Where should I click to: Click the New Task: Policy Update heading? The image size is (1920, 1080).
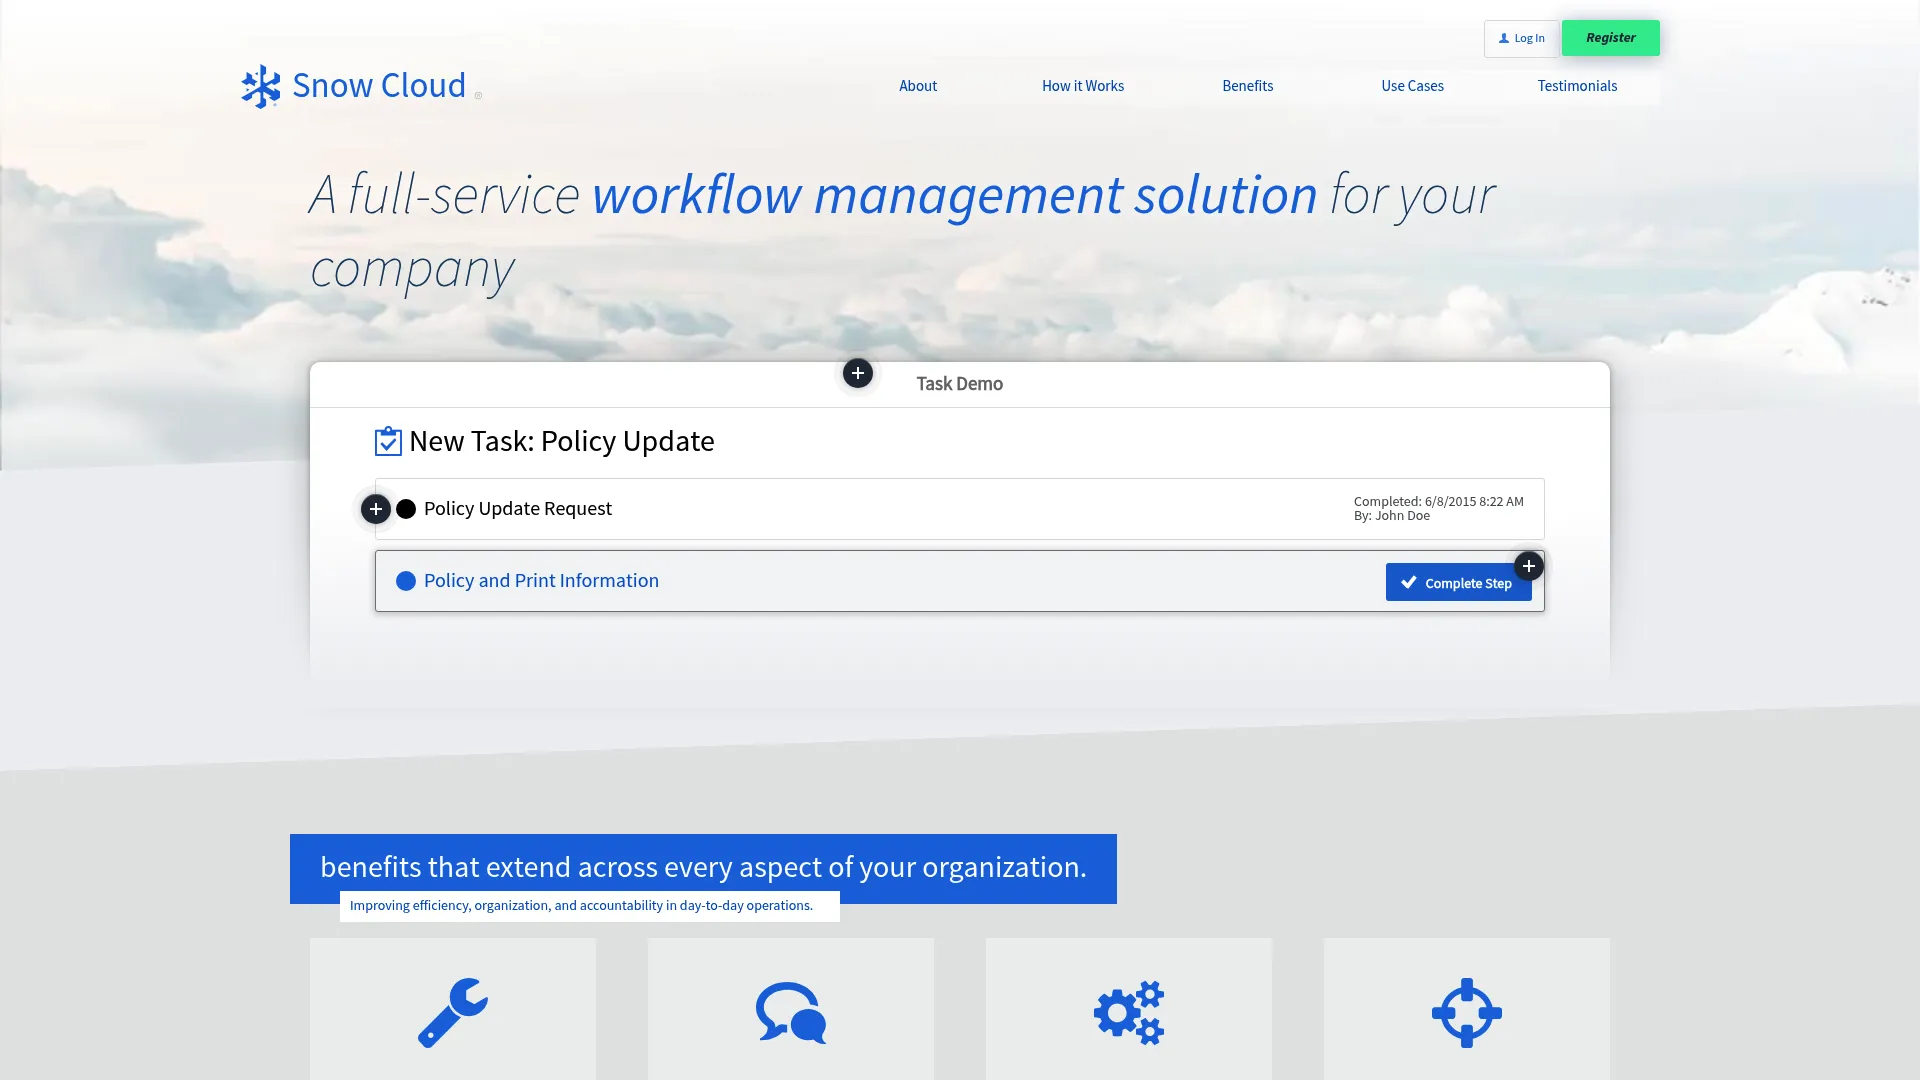coord(561,441)
